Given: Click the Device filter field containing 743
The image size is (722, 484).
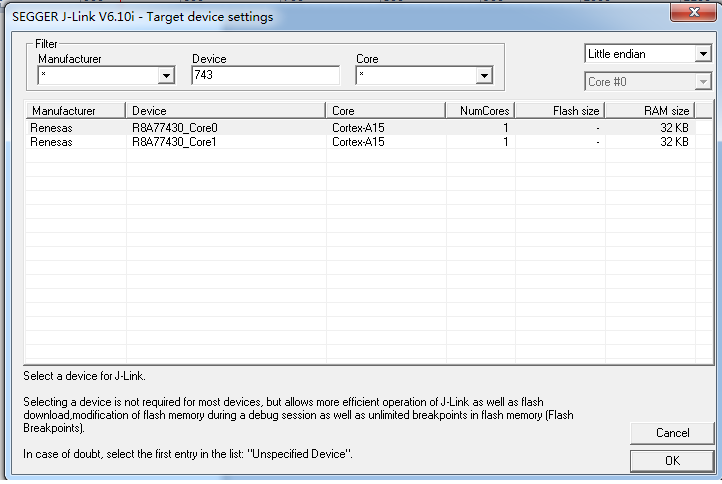Looking at the screenshot, I should pyautogui.click(x=266, y=75).
